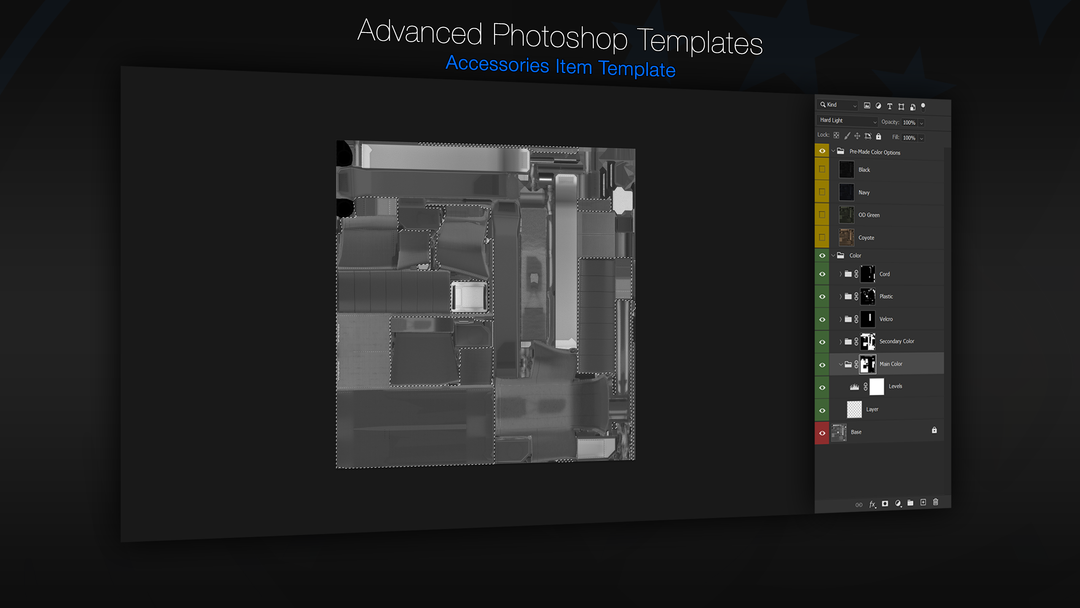Click the Opacity percentage field
Viewport: 1080px width, 608px height.
(x=909, y=123)
